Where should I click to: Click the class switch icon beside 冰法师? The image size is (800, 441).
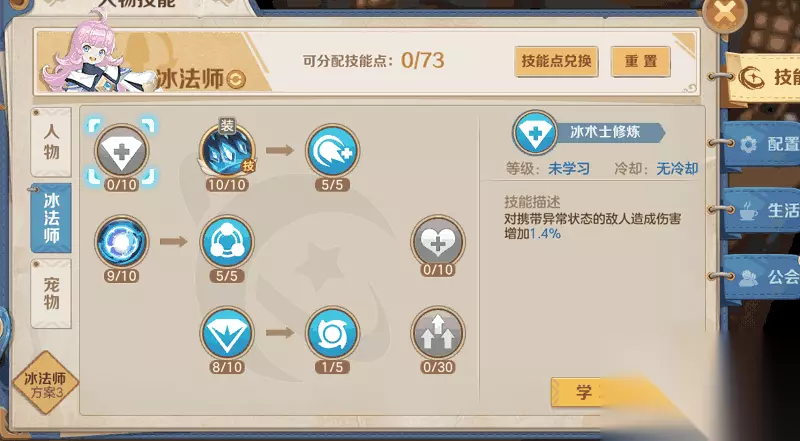point(236,79)
